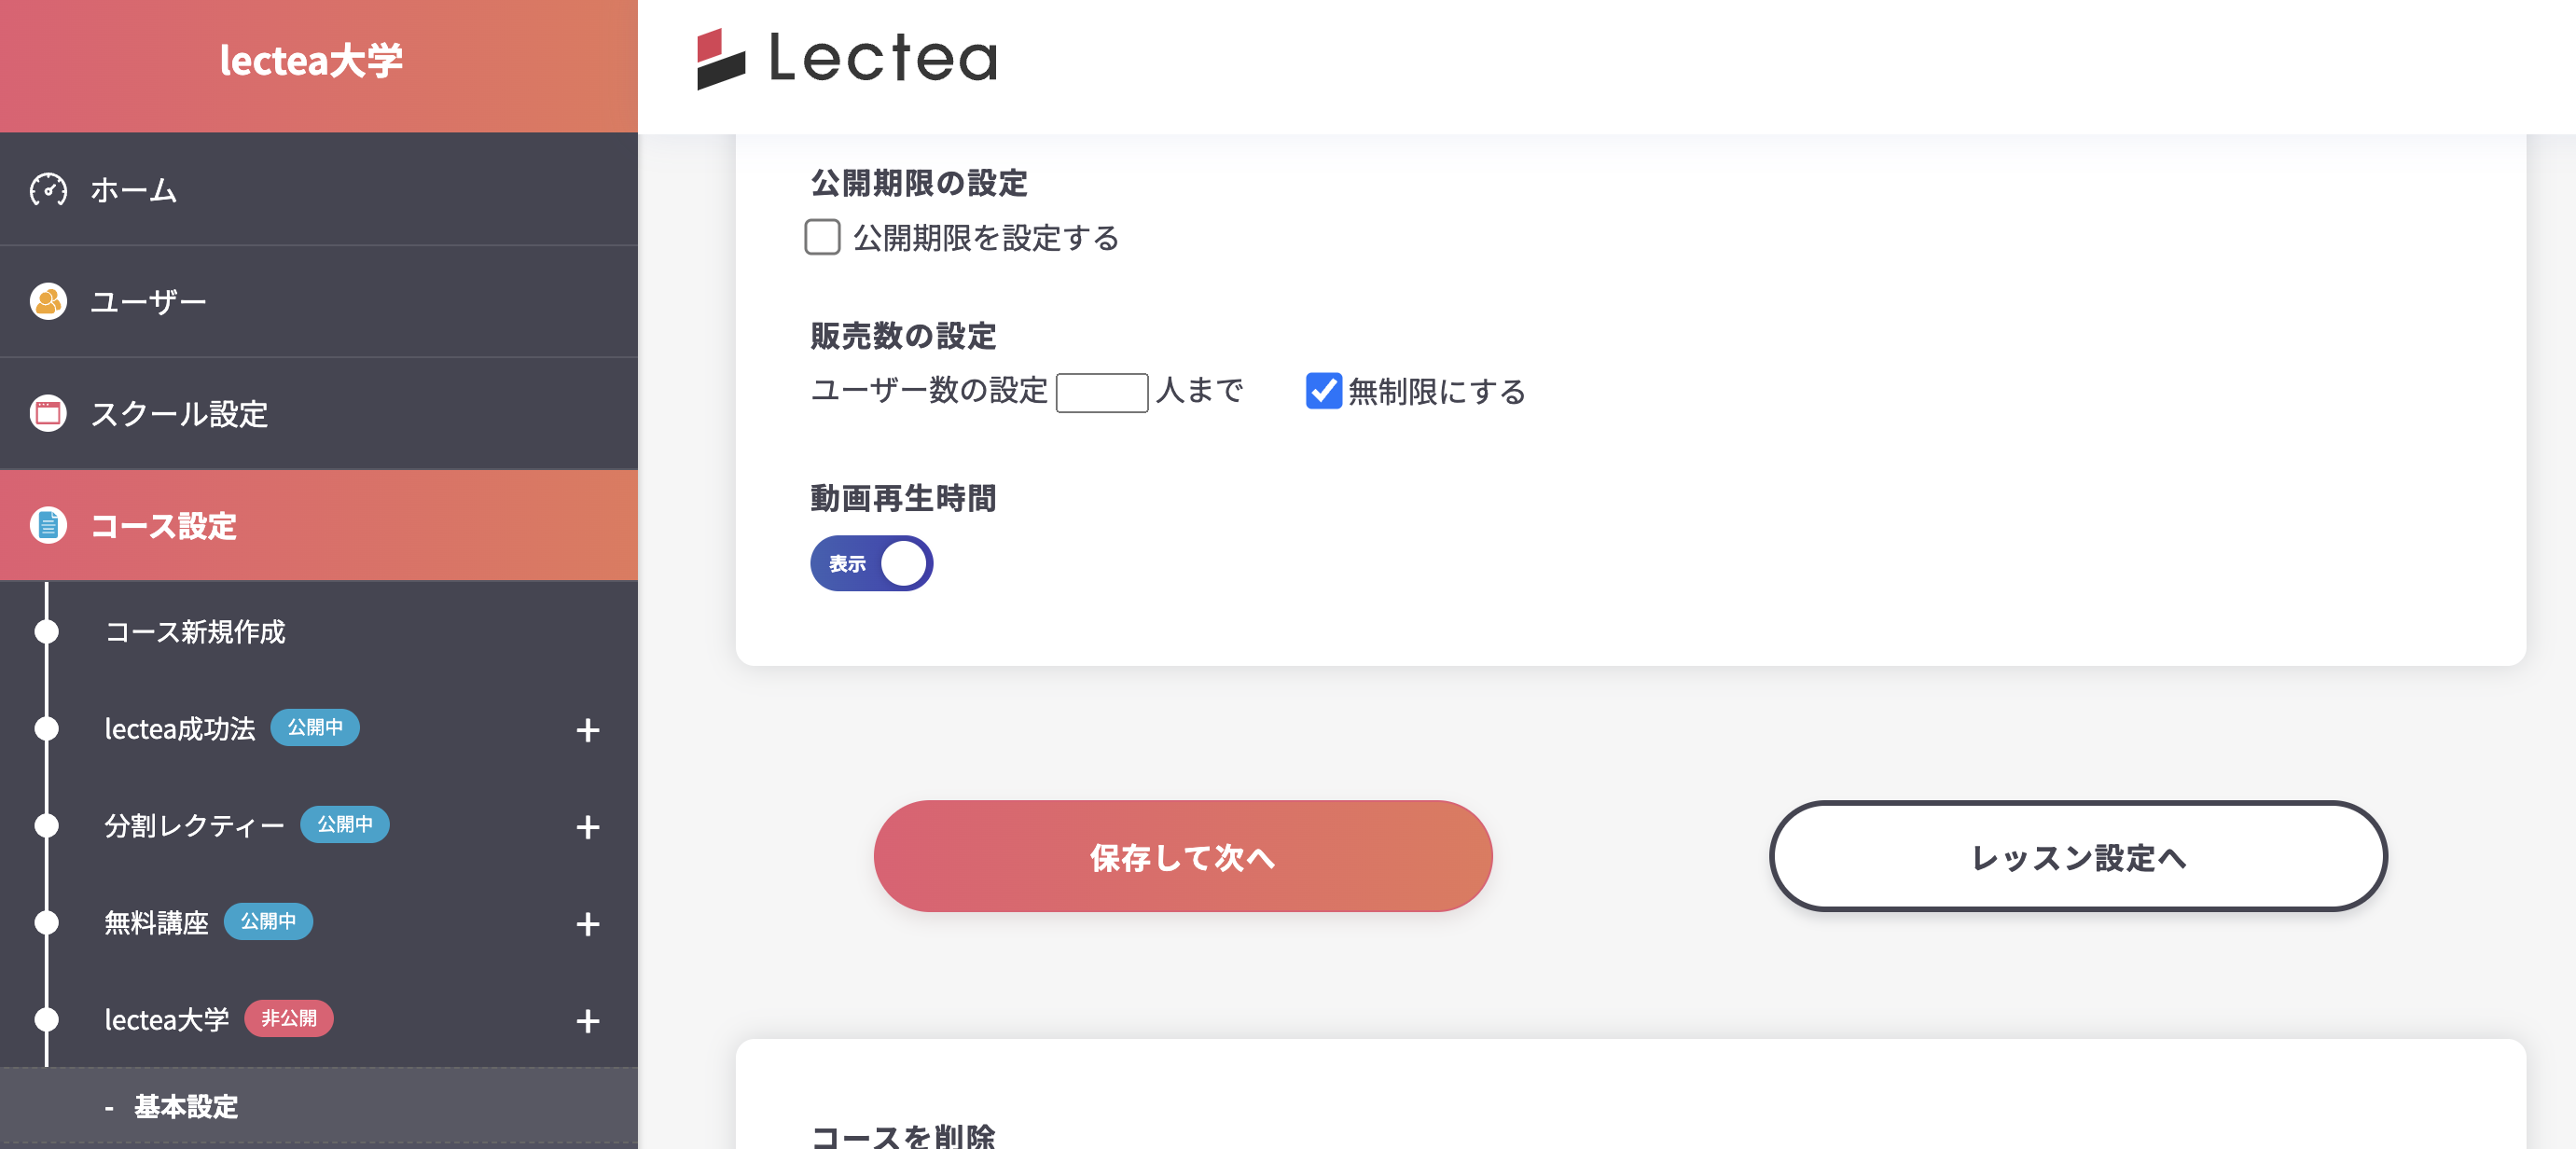Click the コース設定 document icon
Screen dimensions: 2576x1149
coord(48,526)
